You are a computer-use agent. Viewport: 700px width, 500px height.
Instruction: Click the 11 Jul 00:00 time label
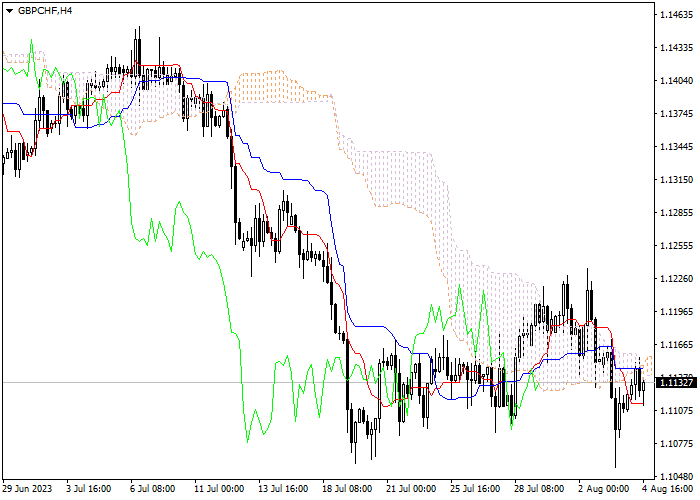click(x=219, y=489)
